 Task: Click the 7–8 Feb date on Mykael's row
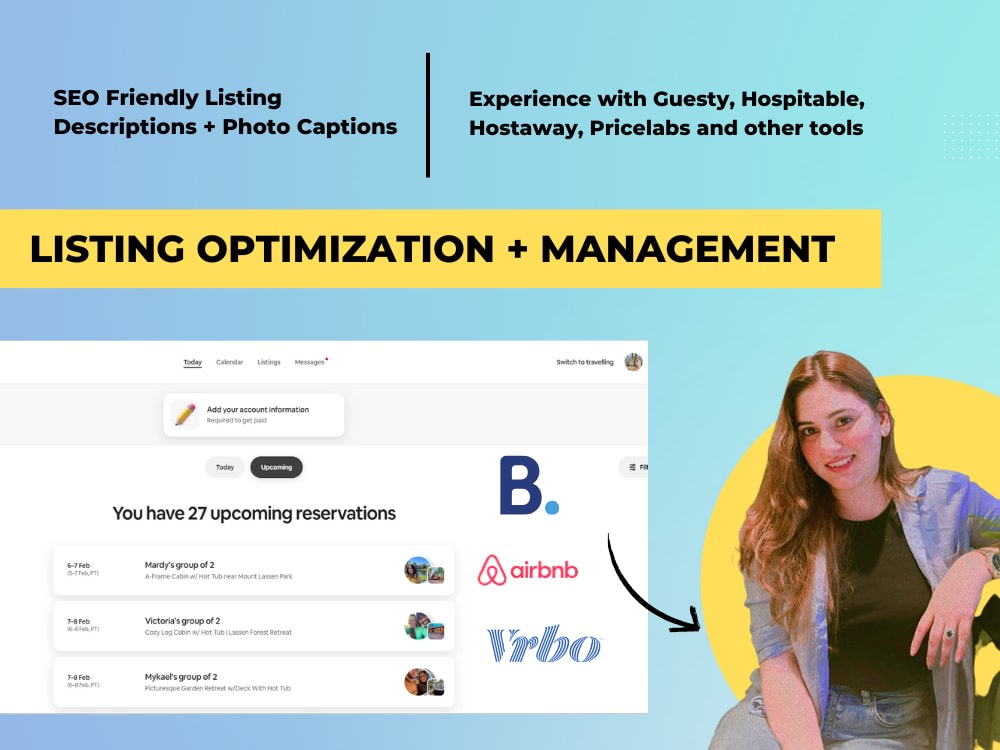pos(78,678)
